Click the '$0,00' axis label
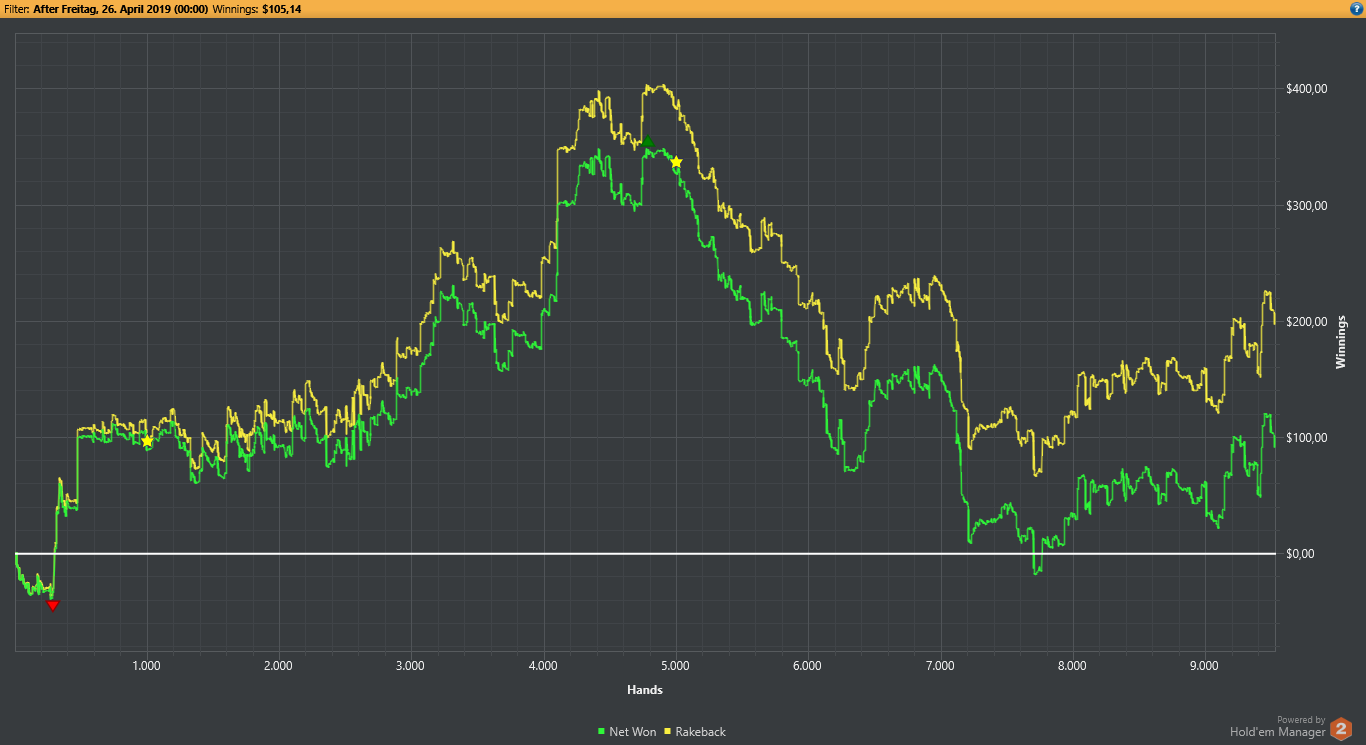The image size is (1366, 745). point(1301,553)
